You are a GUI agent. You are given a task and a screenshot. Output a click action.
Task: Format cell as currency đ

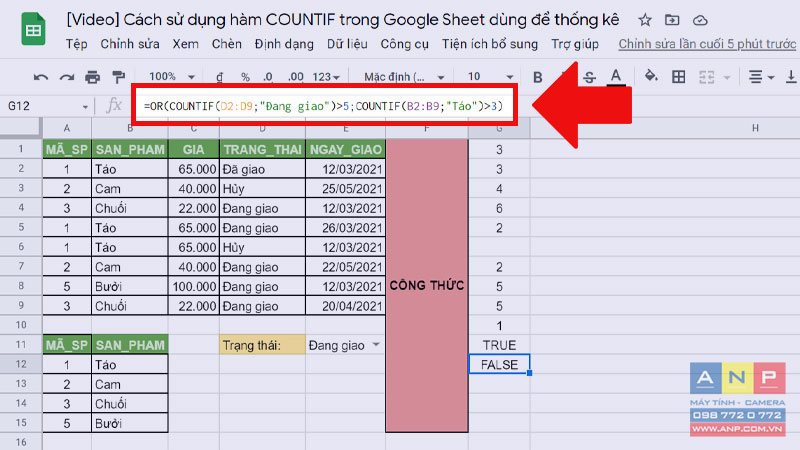[x=219, y=77]
